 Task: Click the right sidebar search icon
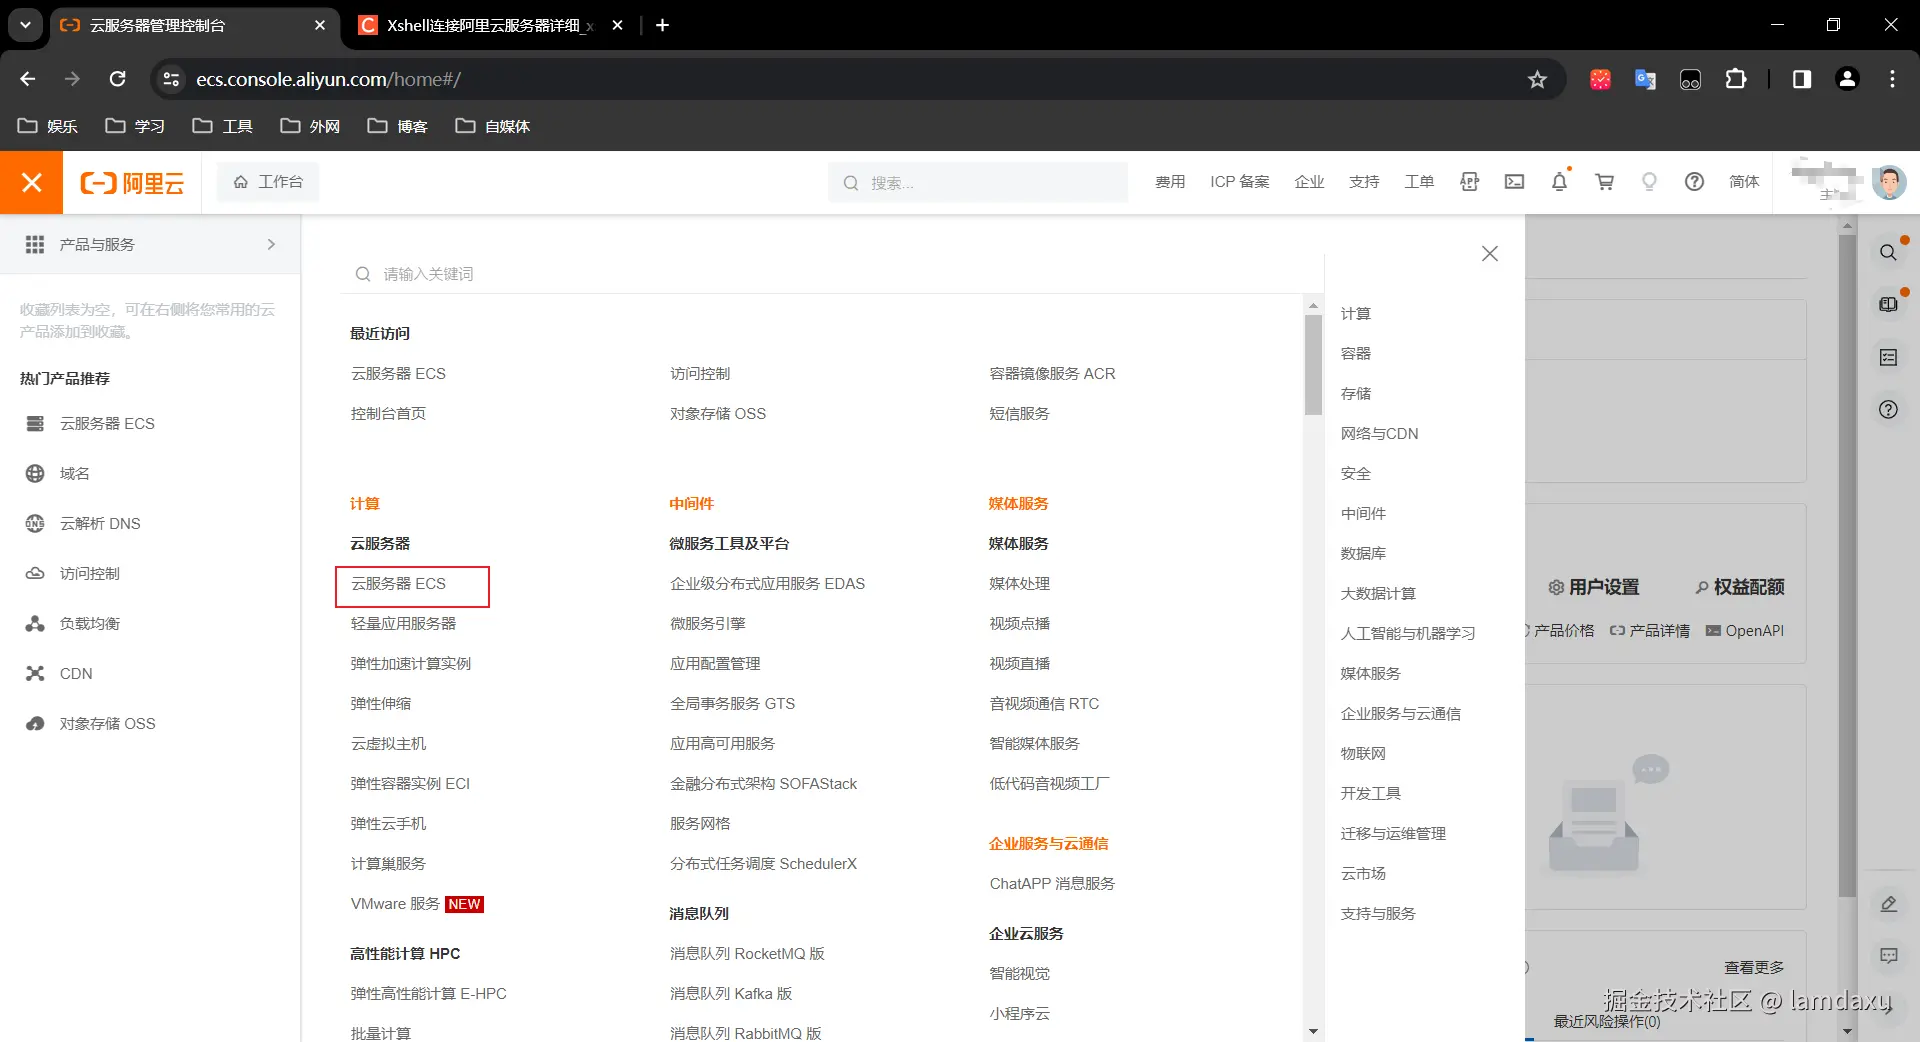[1888, 253]
